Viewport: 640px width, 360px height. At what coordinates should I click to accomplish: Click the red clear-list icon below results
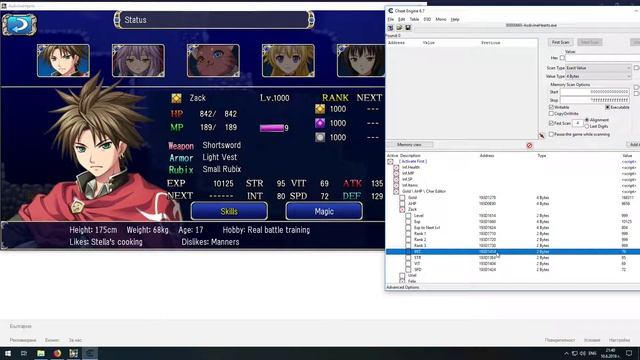point(529,145)
